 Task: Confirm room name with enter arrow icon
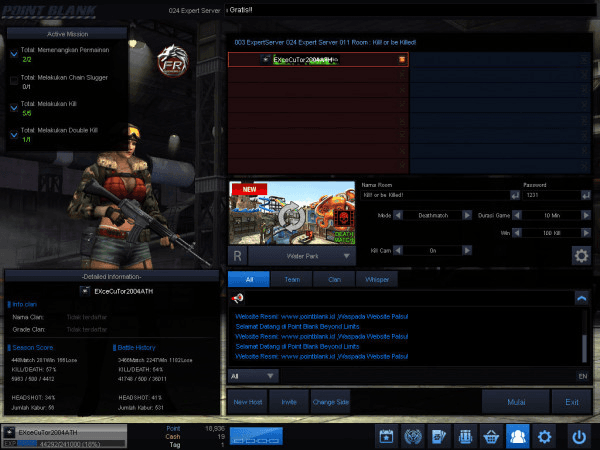pyautogui.click(x=515, y=195)
